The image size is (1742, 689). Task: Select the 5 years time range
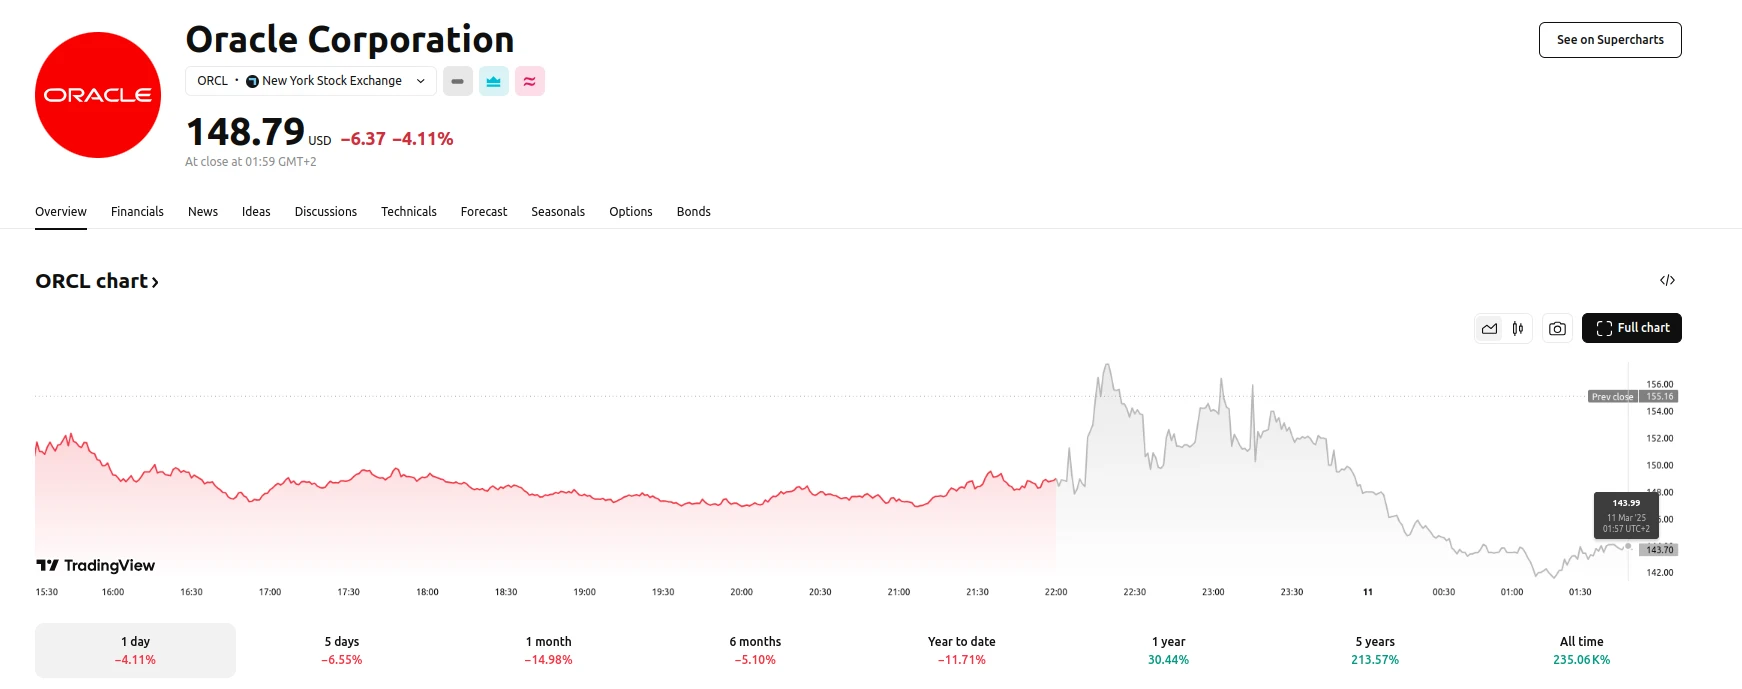[x=1374, y=650]
